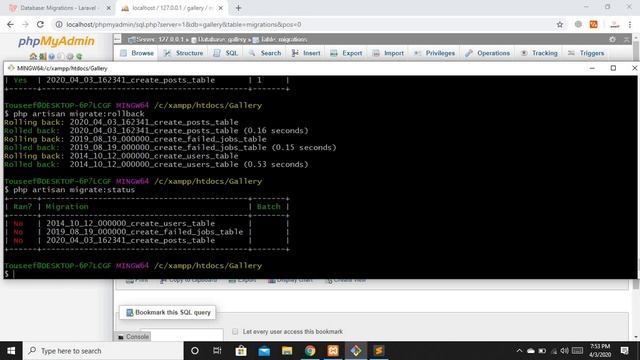Open a new browser tab
Image resolution: width=640 pixels, height=360 pixels.
click(238, 8)
